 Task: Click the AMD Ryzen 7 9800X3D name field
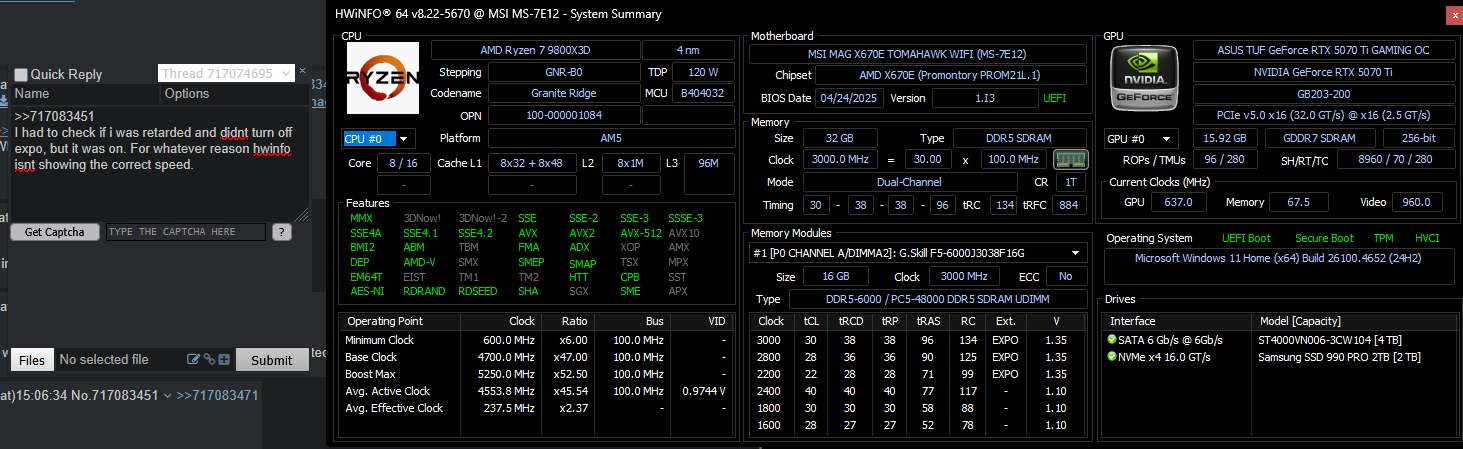(534, 50)
